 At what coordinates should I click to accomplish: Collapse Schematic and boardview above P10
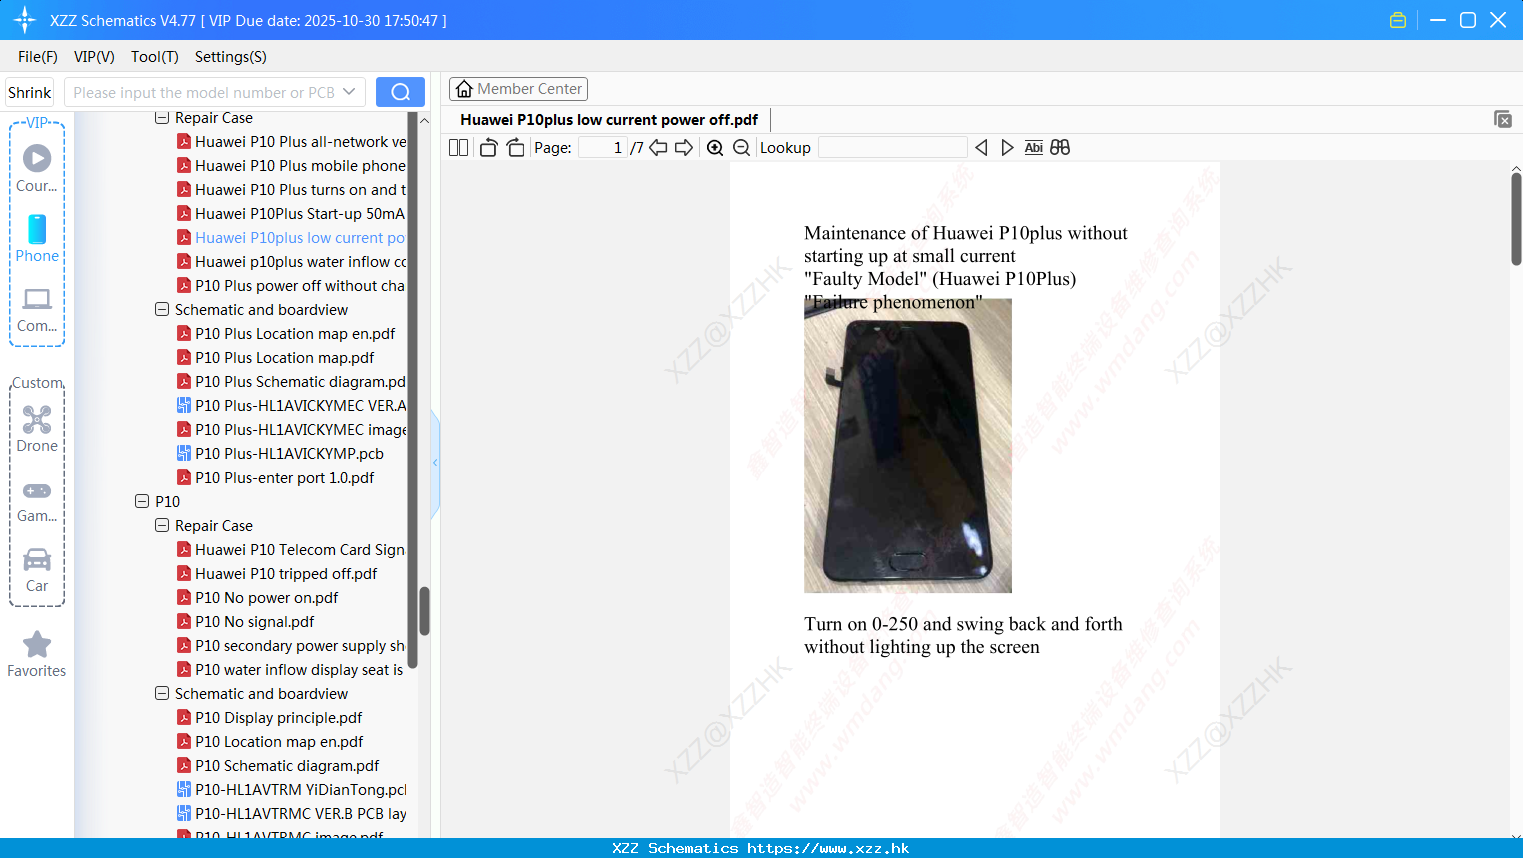162,310
